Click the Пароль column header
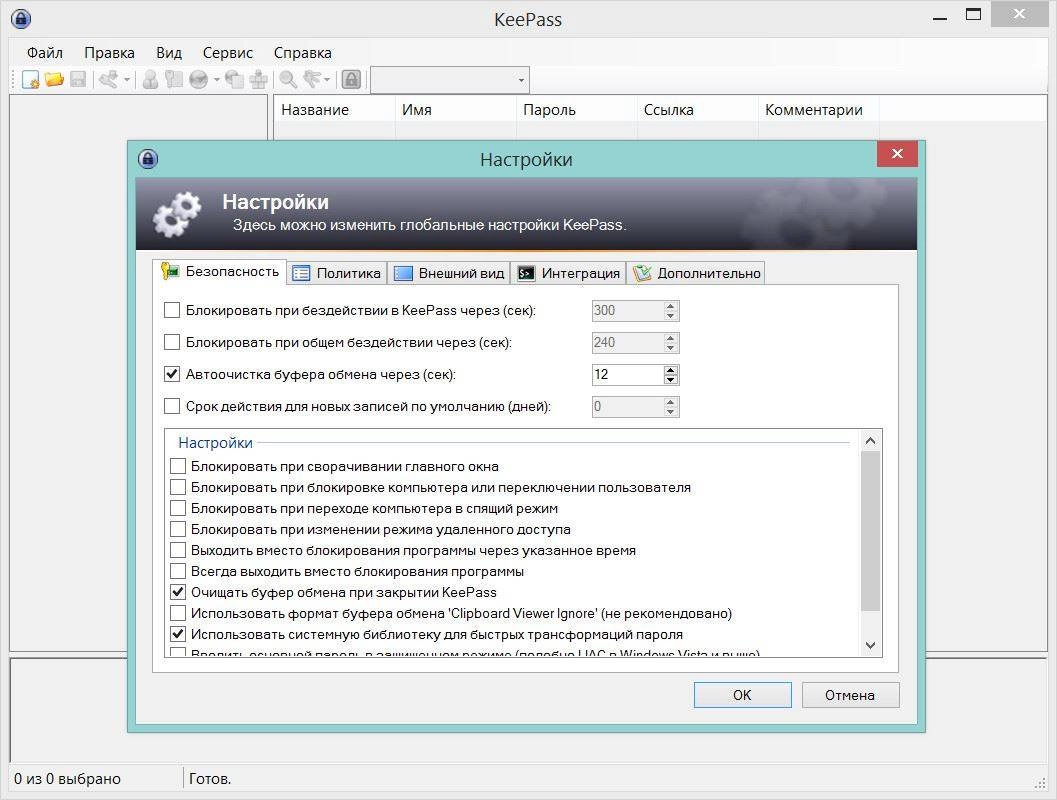 576,110
